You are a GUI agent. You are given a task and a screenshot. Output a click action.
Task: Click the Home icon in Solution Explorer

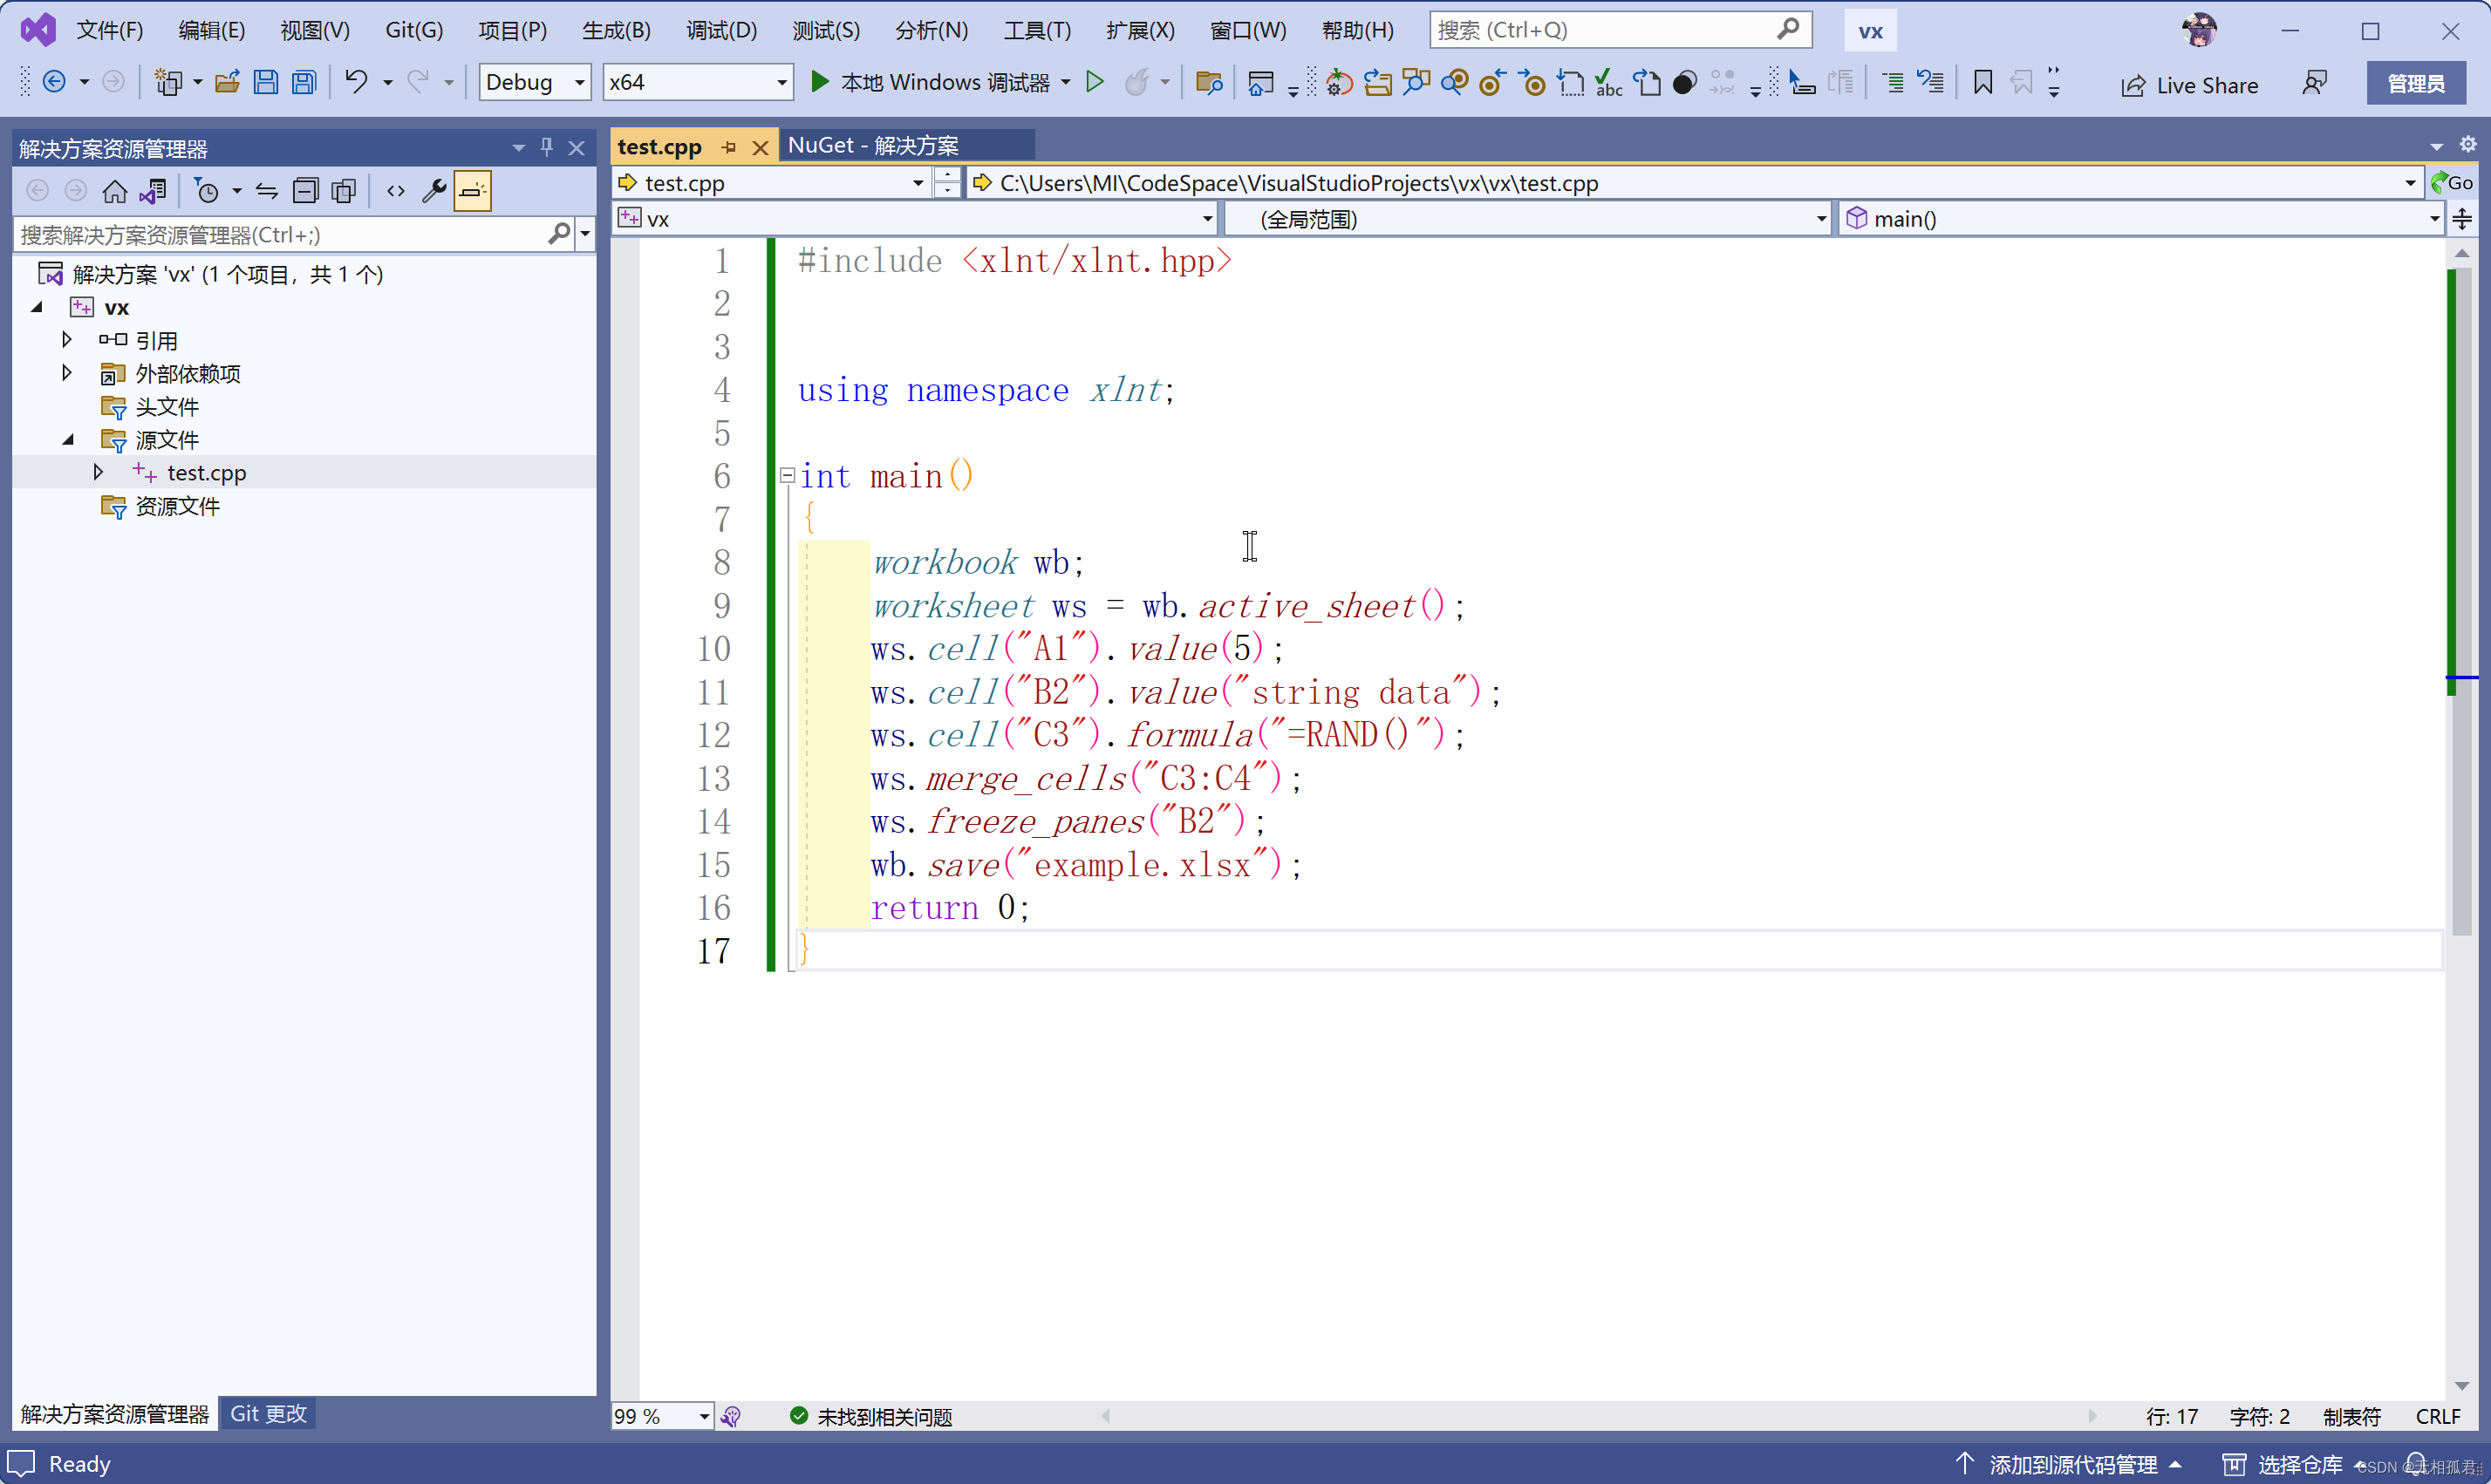[115, 191]
